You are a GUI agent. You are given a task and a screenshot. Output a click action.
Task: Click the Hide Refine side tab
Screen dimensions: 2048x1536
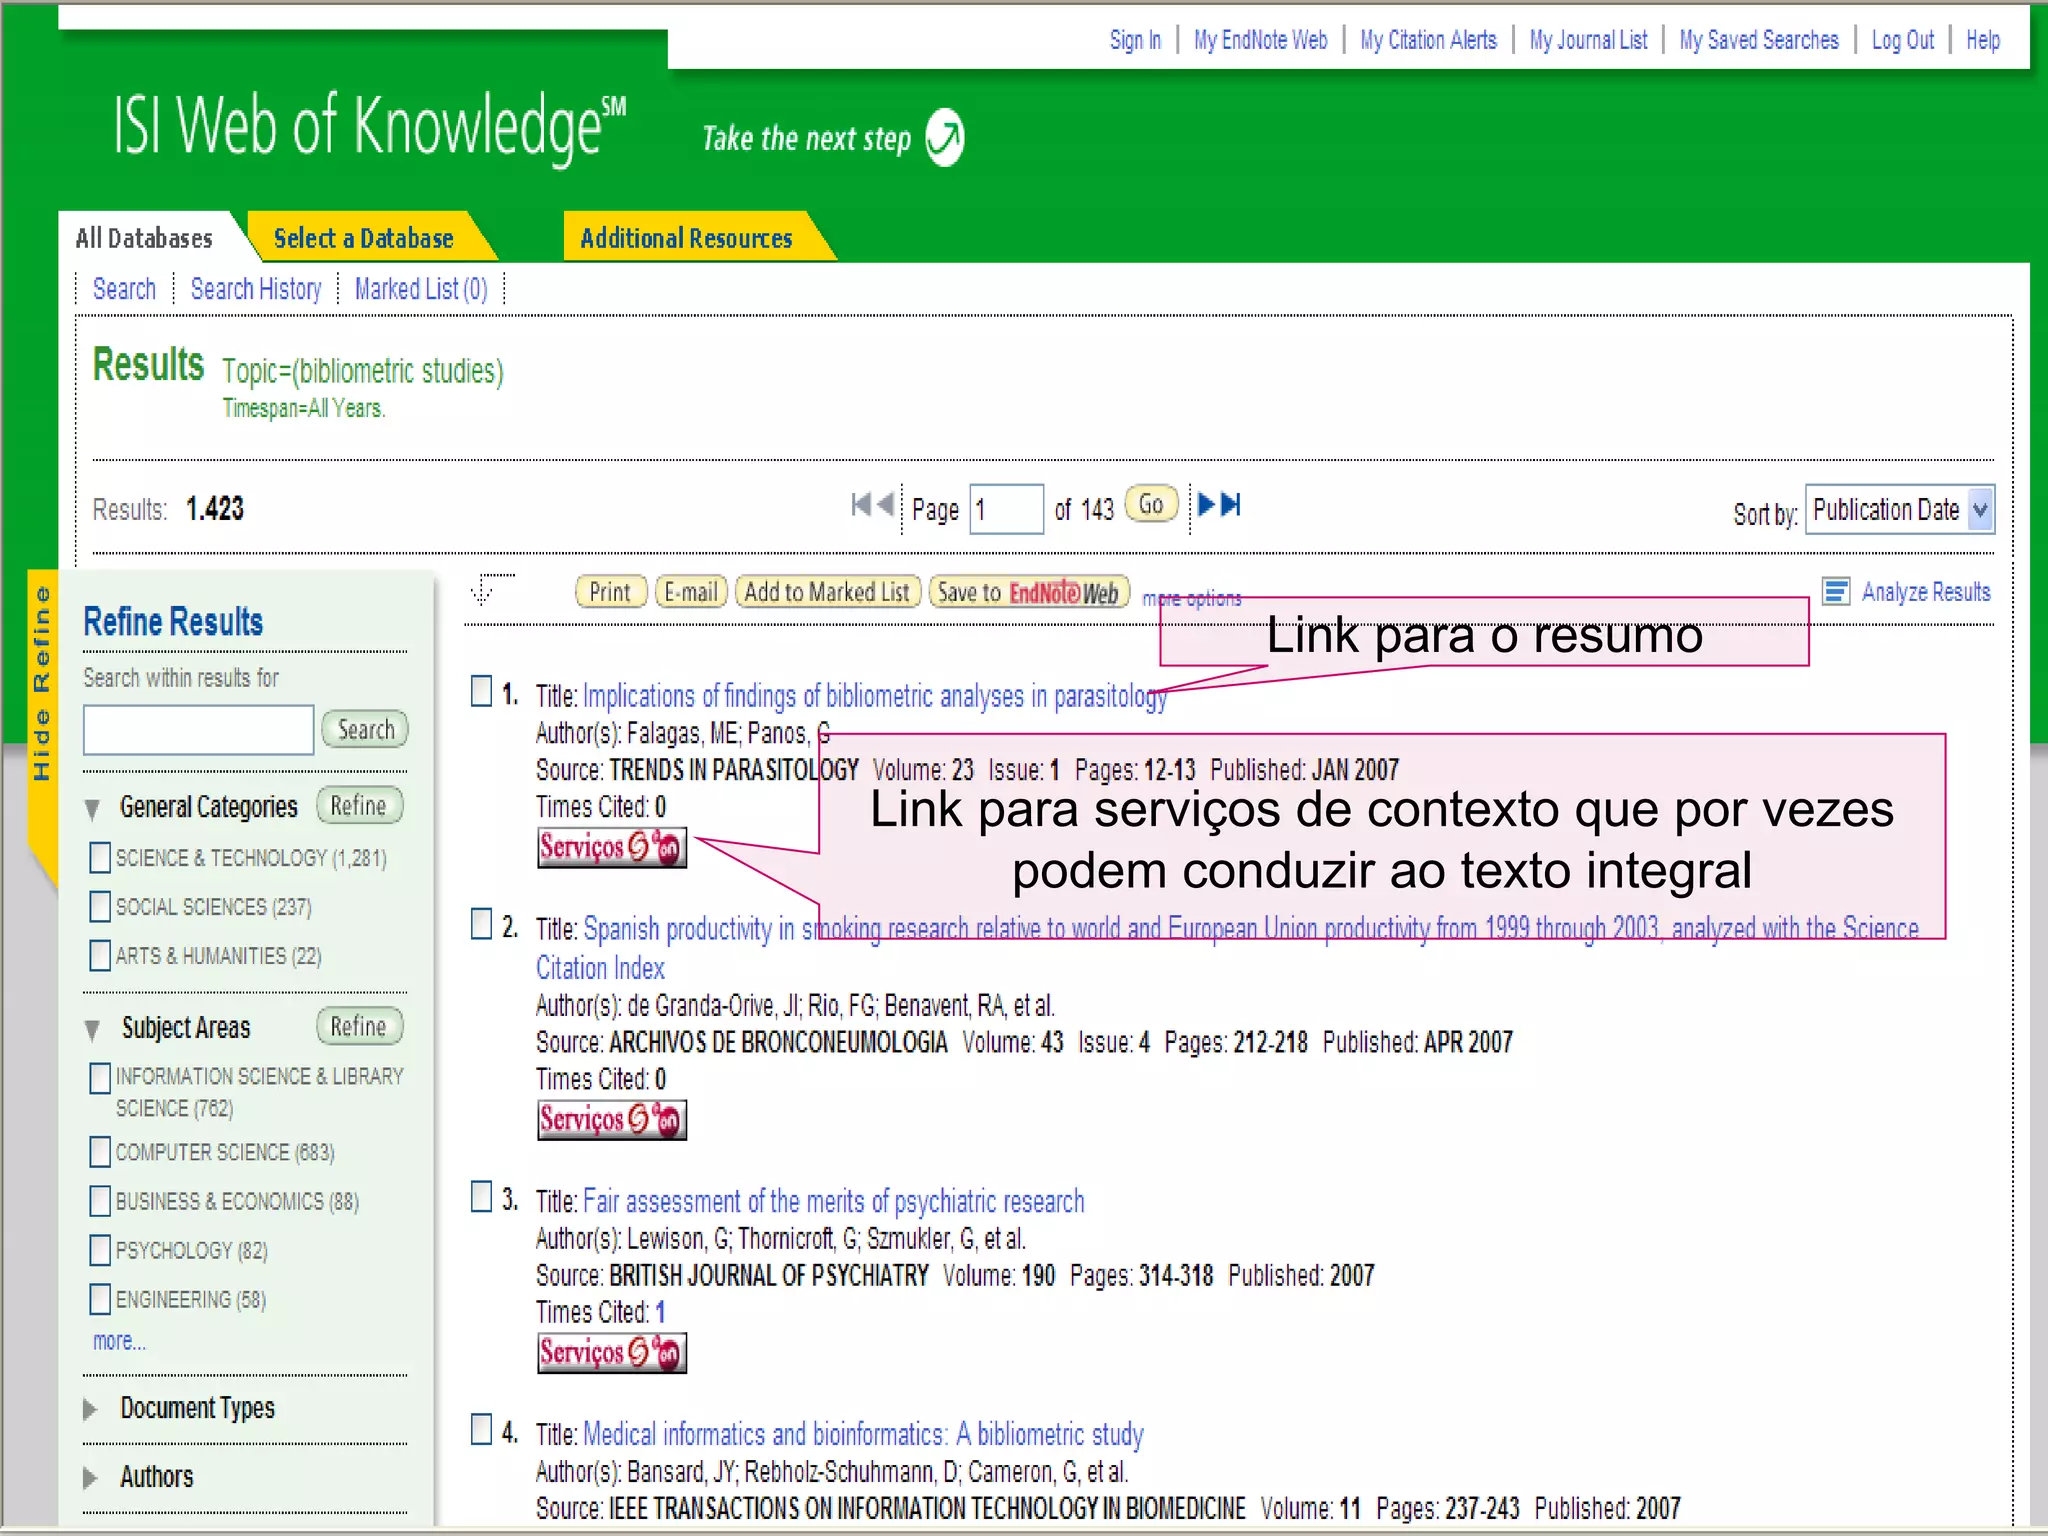click(x=42, y=685)
